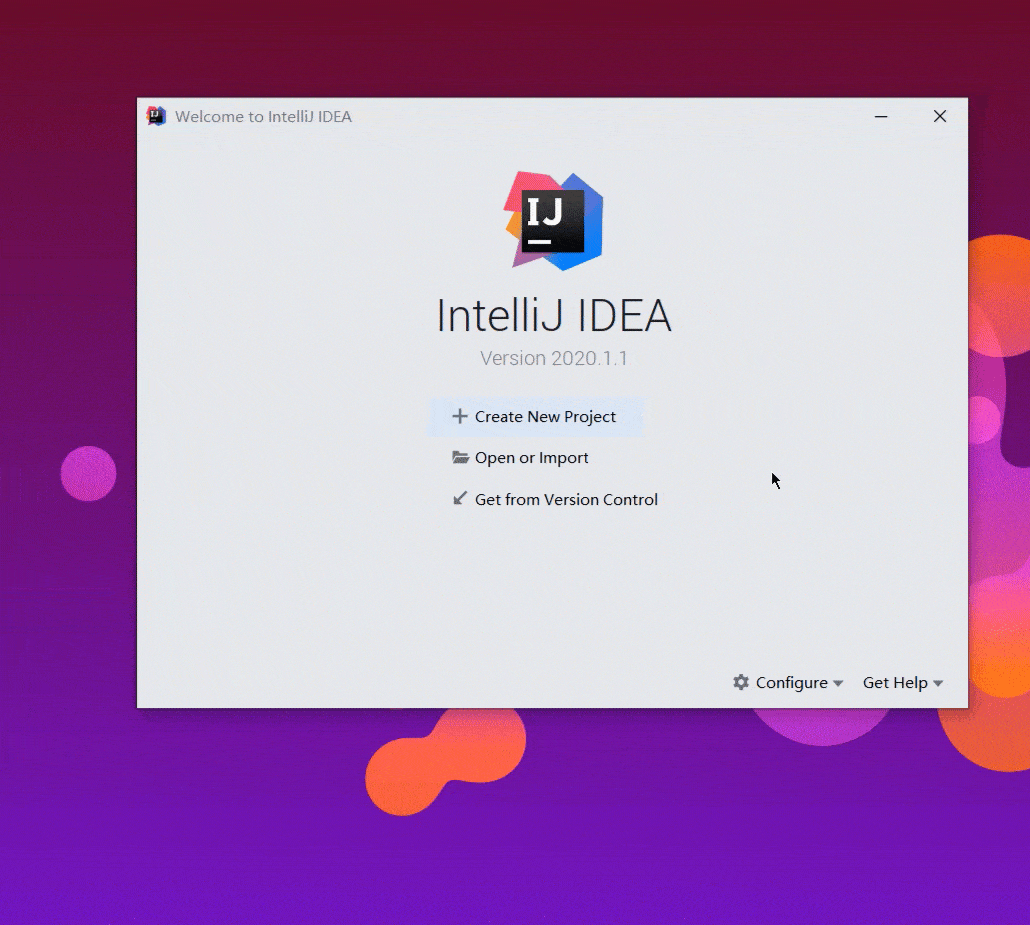Minimize the Welcome to IntelliJ IDEA window

tap(881, 116)
